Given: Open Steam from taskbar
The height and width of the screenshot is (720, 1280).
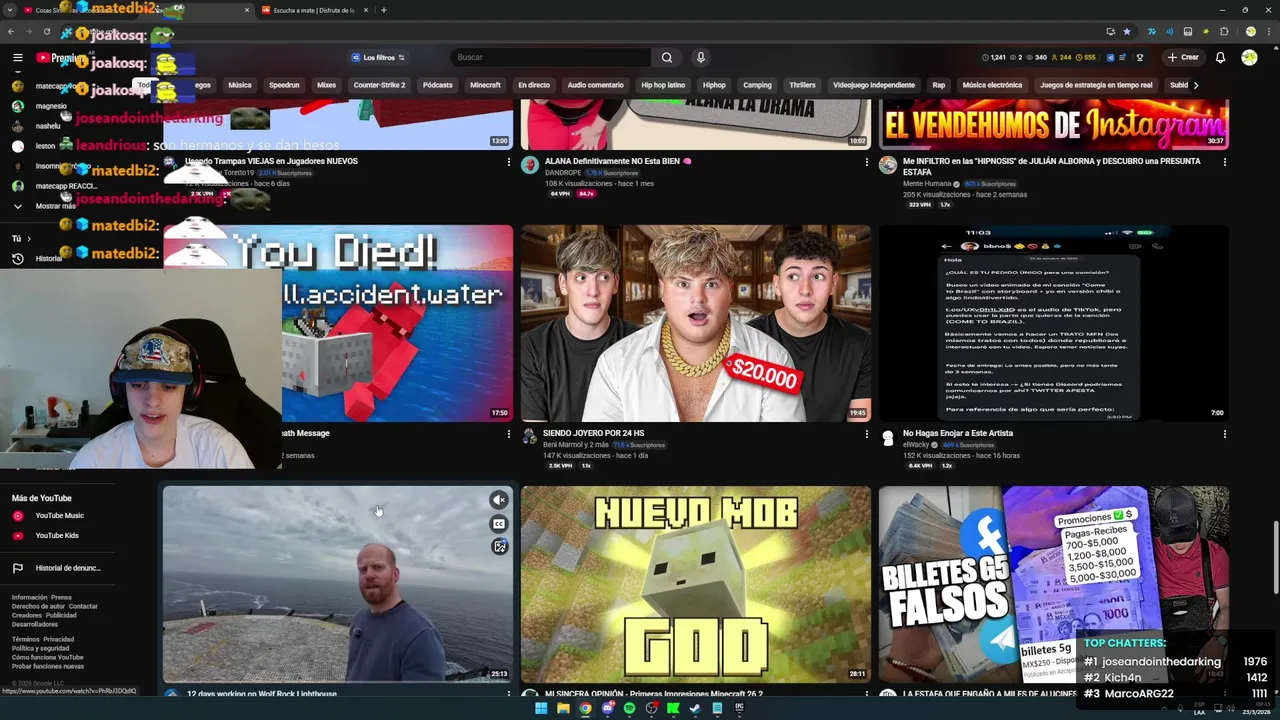Looking at the screenshot, I should [695, 708].
